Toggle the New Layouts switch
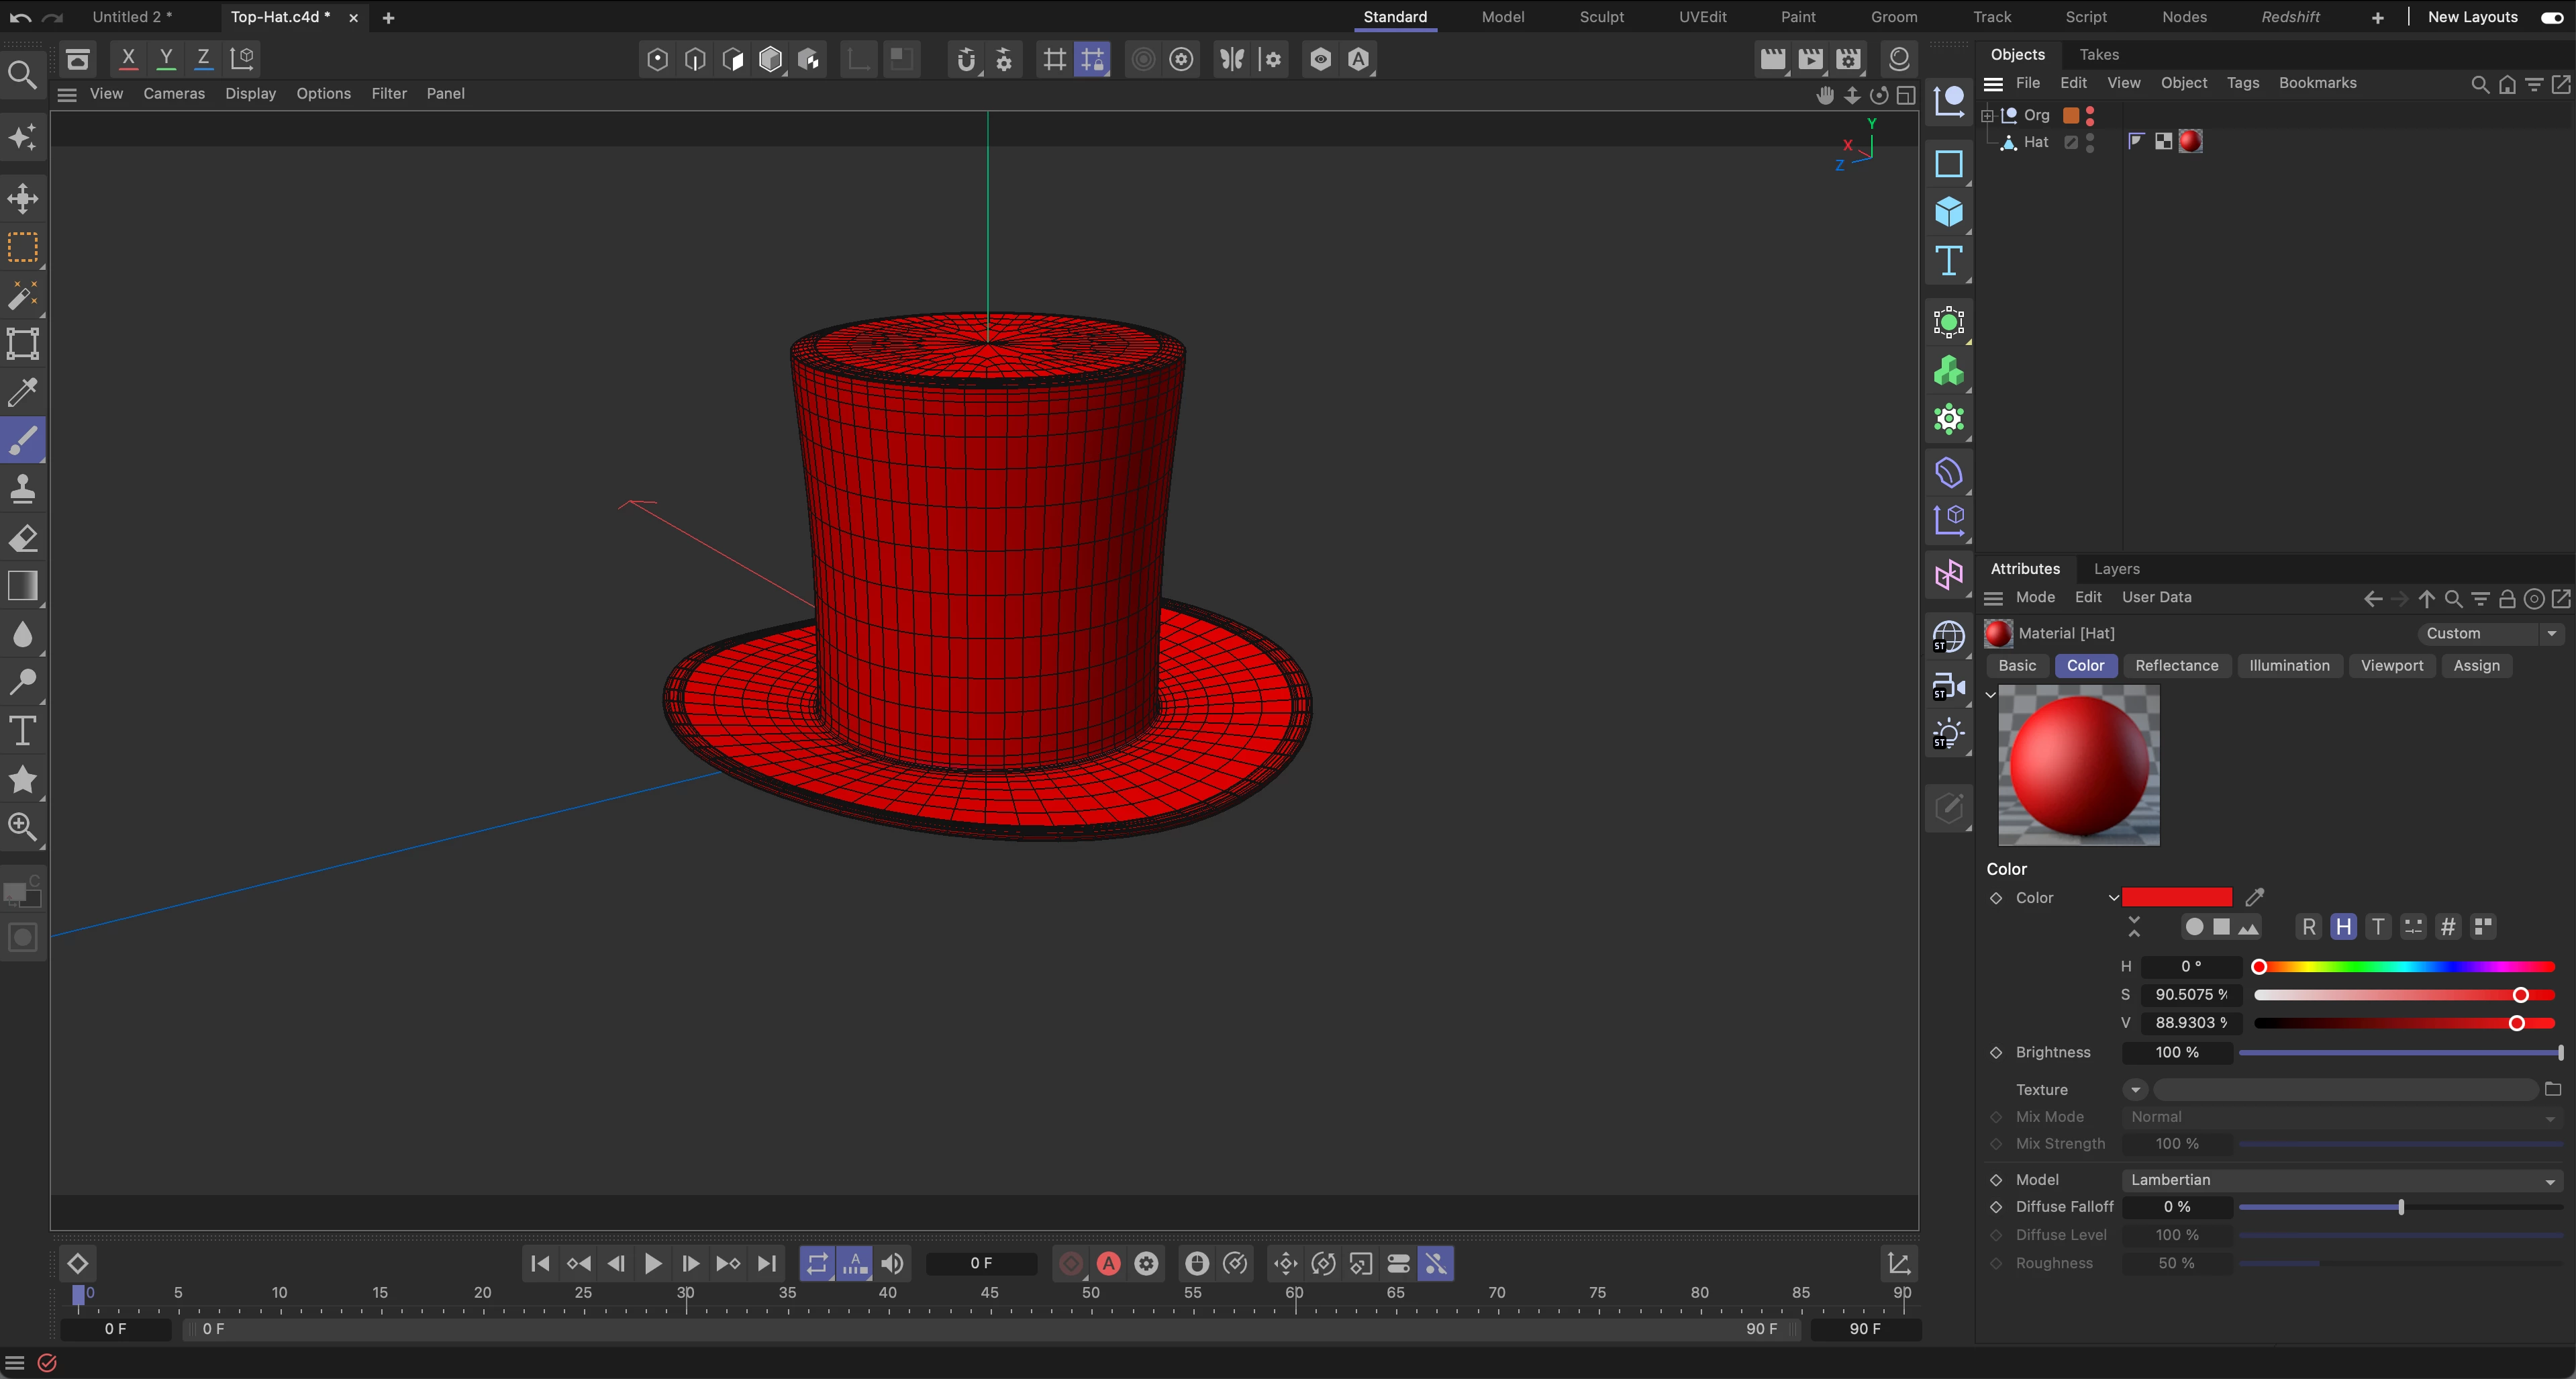Image resolution: width=2576 pixels, height=1379 pixels. [2551, 17]
